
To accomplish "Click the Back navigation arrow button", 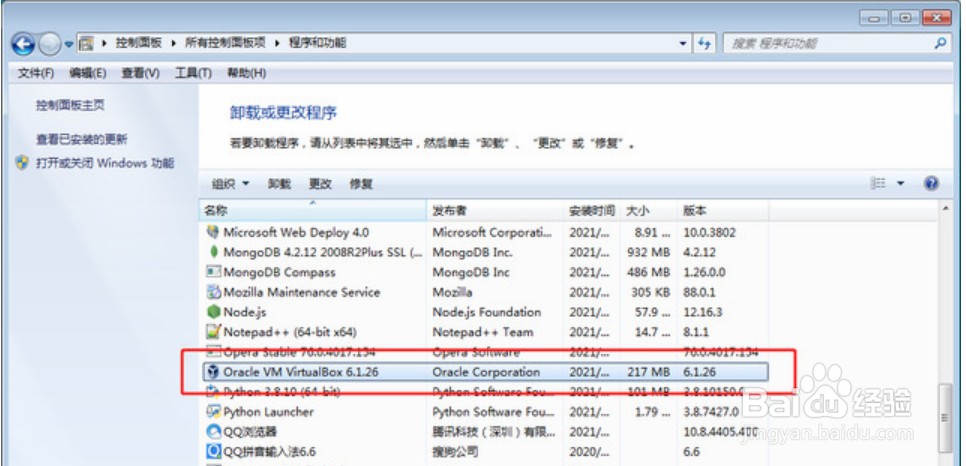I will (x=23, y=44).
